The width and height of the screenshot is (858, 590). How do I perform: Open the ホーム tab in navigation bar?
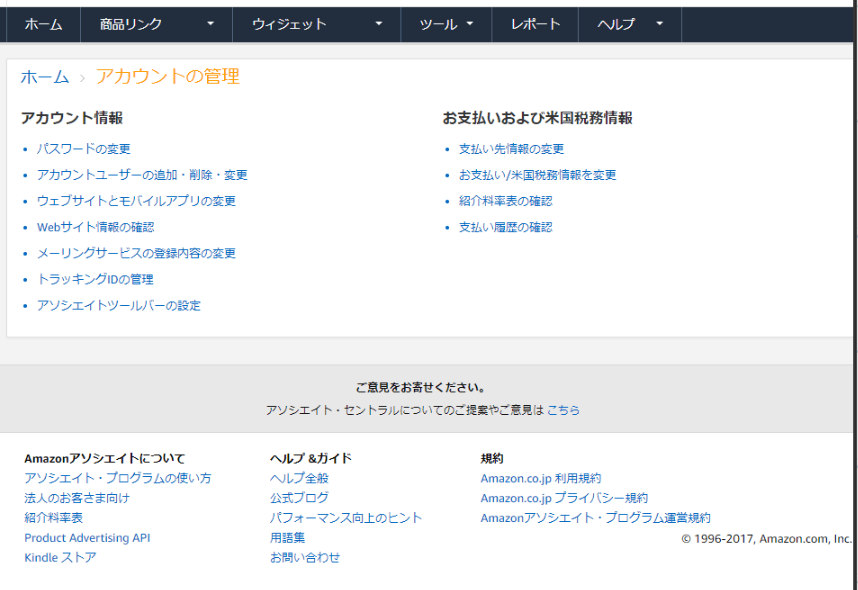click(x=43, y=25)
